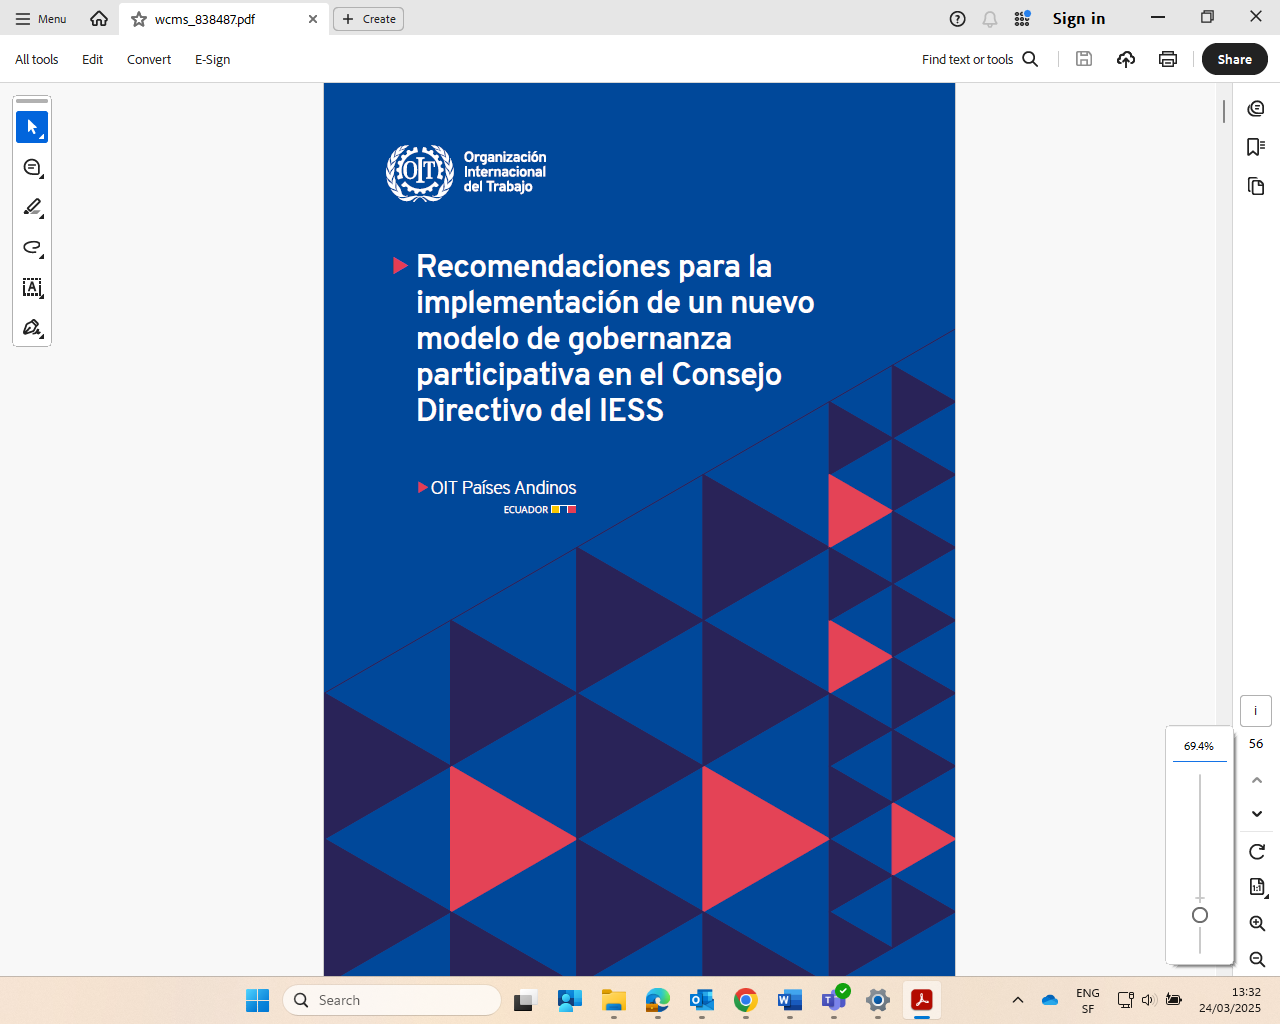1280x1024 pixels.
Task: Rotate the page clockwise
Action: 1257,852
